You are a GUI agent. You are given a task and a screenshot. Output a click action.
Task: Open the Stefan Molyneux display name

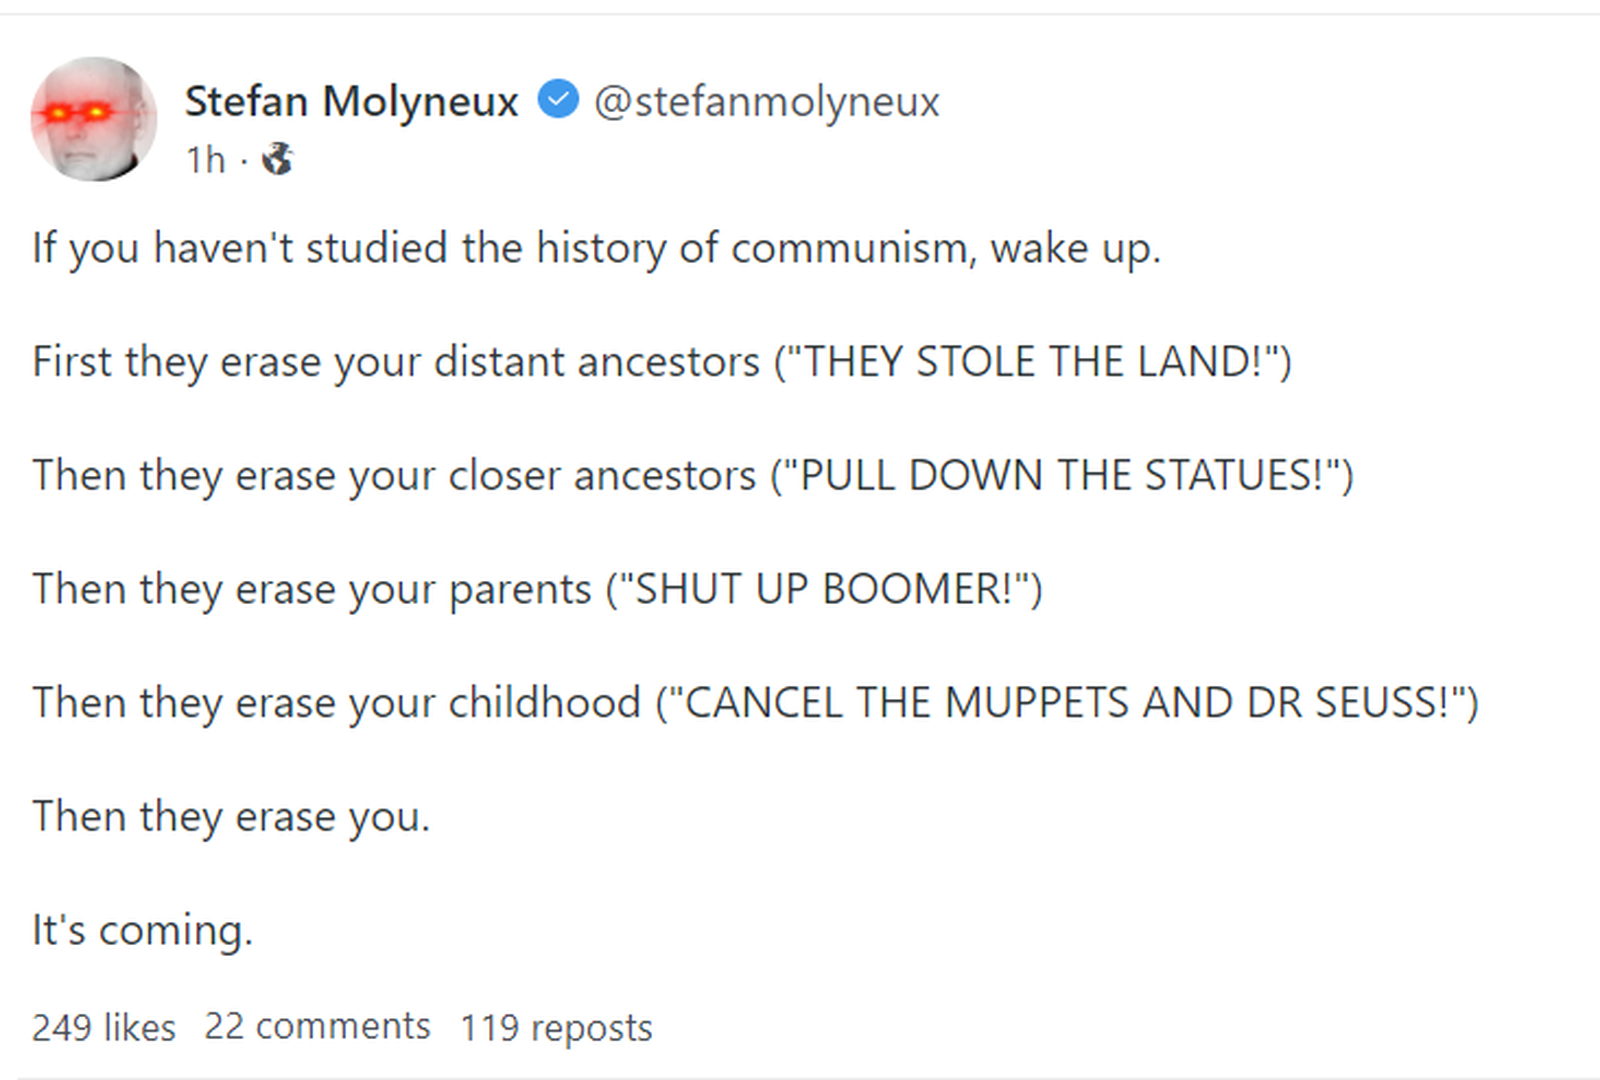tap(351, 101)
